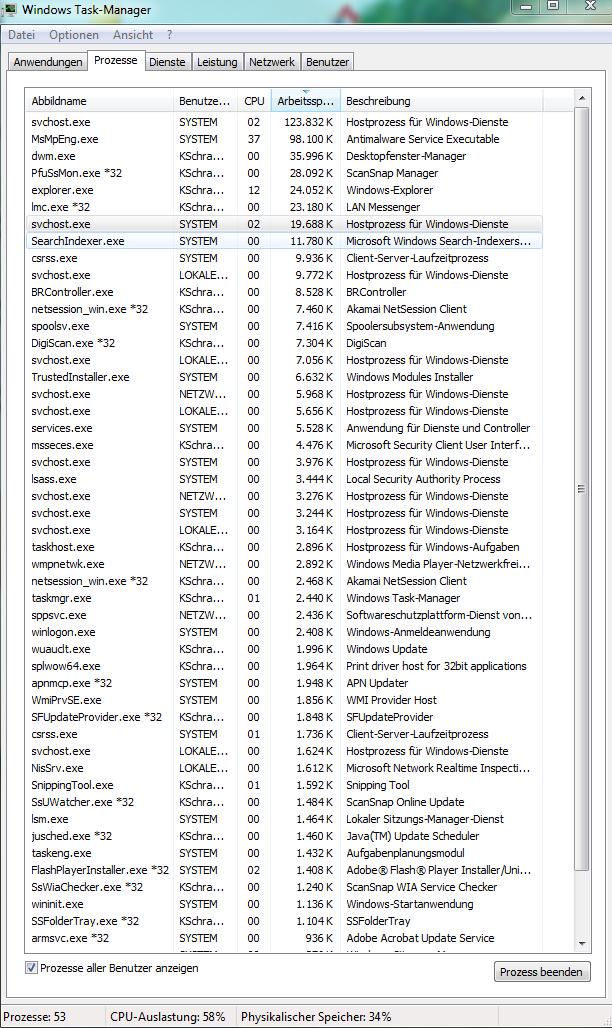Click the 'Prozess beenden' button
Viewport: 612px width, 1028px height.
[541, 972]
